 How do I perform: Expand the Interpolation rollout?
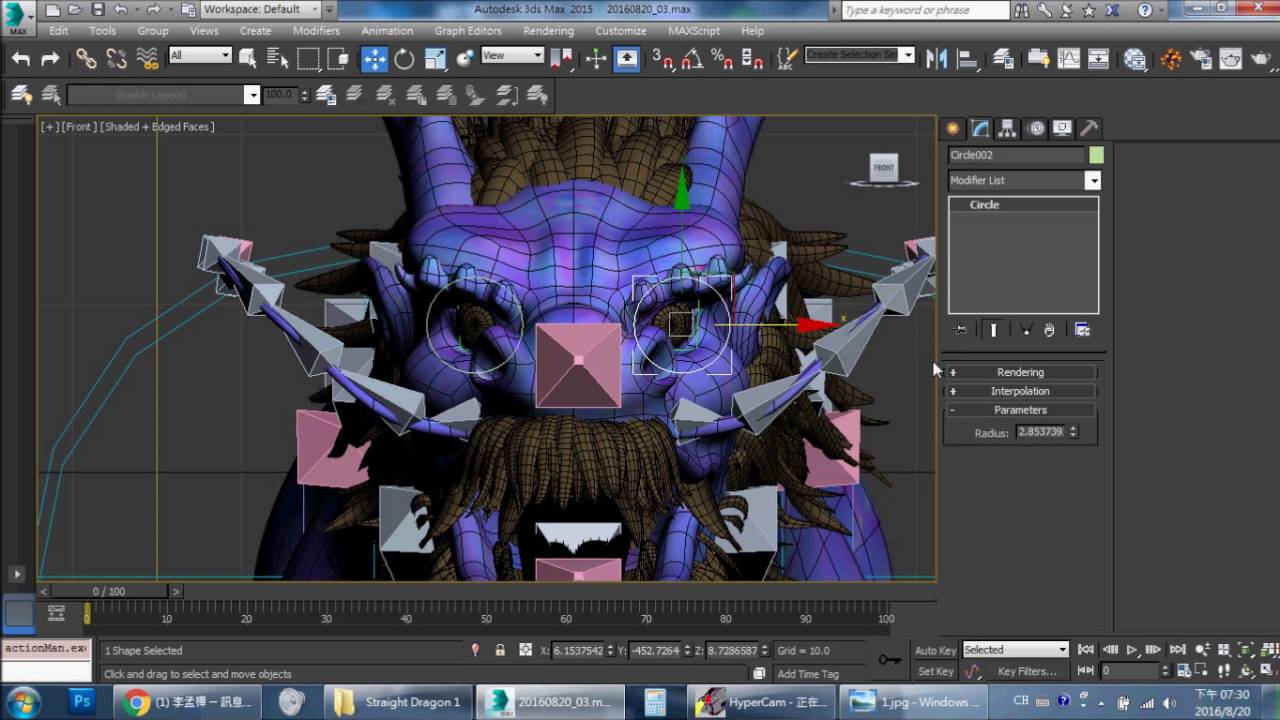[x=1020, y=391]
